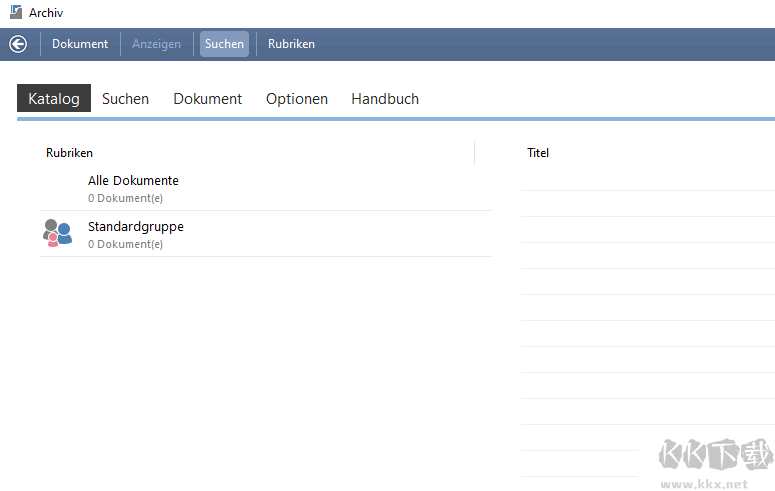Click the Standardgruppe people group icon
The height and width of the screenshot is (491, 775).
tap(57, 233)
